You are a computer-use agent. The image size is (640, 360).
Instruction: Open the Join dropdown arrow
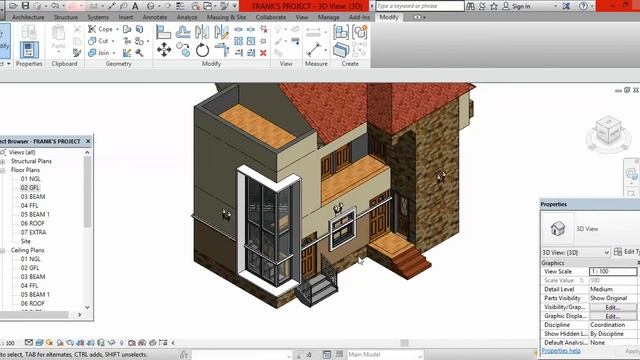pos(114,53)
